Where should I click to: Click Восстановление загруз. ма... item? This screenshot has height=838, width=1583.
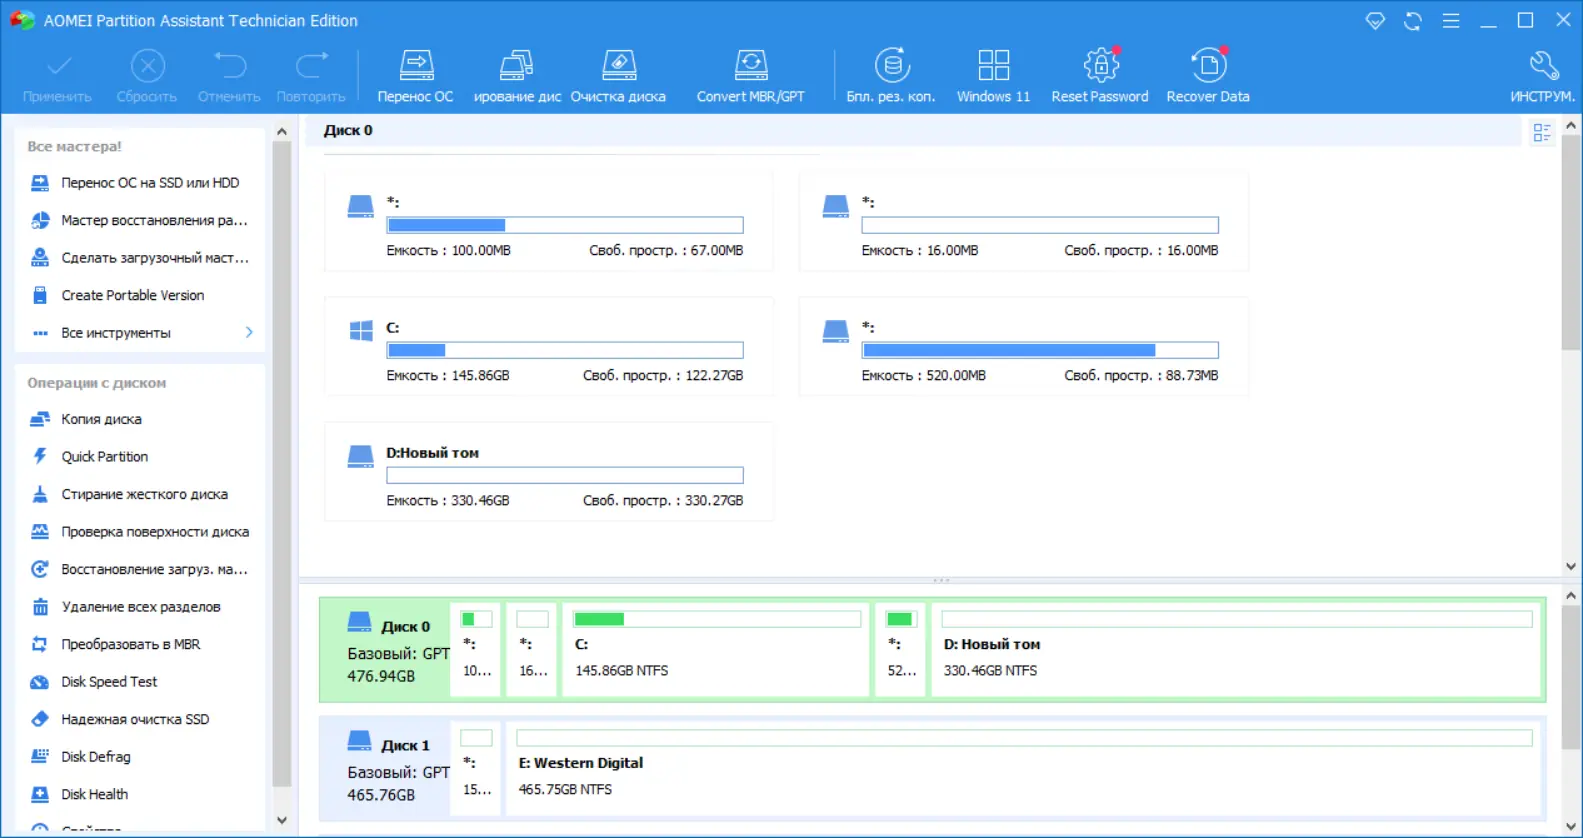coord(140,569)
